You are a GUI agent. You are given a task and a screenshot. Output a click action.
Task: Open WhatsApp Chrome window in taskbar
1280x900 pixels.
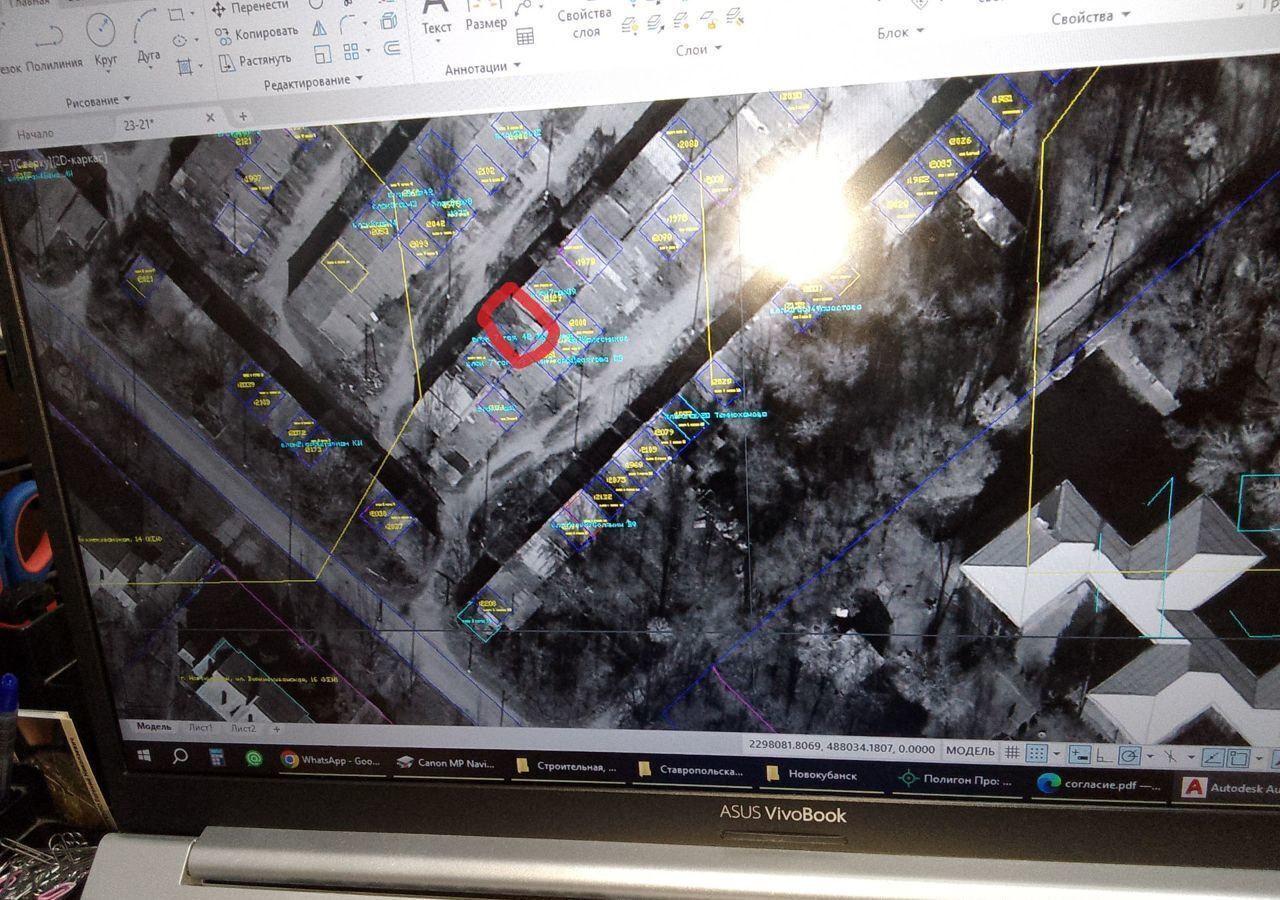(x=331, y=761)
